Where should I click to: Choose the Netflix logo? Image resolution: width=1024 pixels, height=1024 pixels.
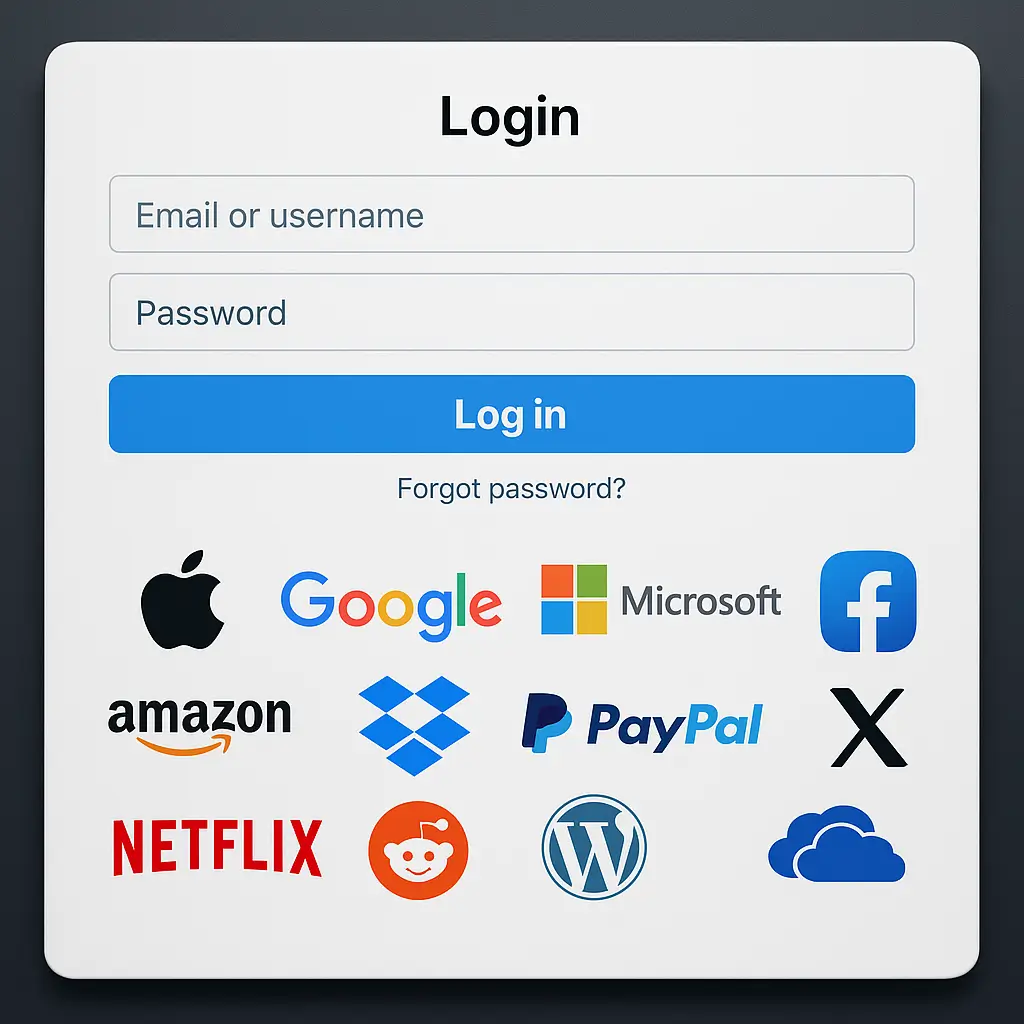tap(217, 847)
